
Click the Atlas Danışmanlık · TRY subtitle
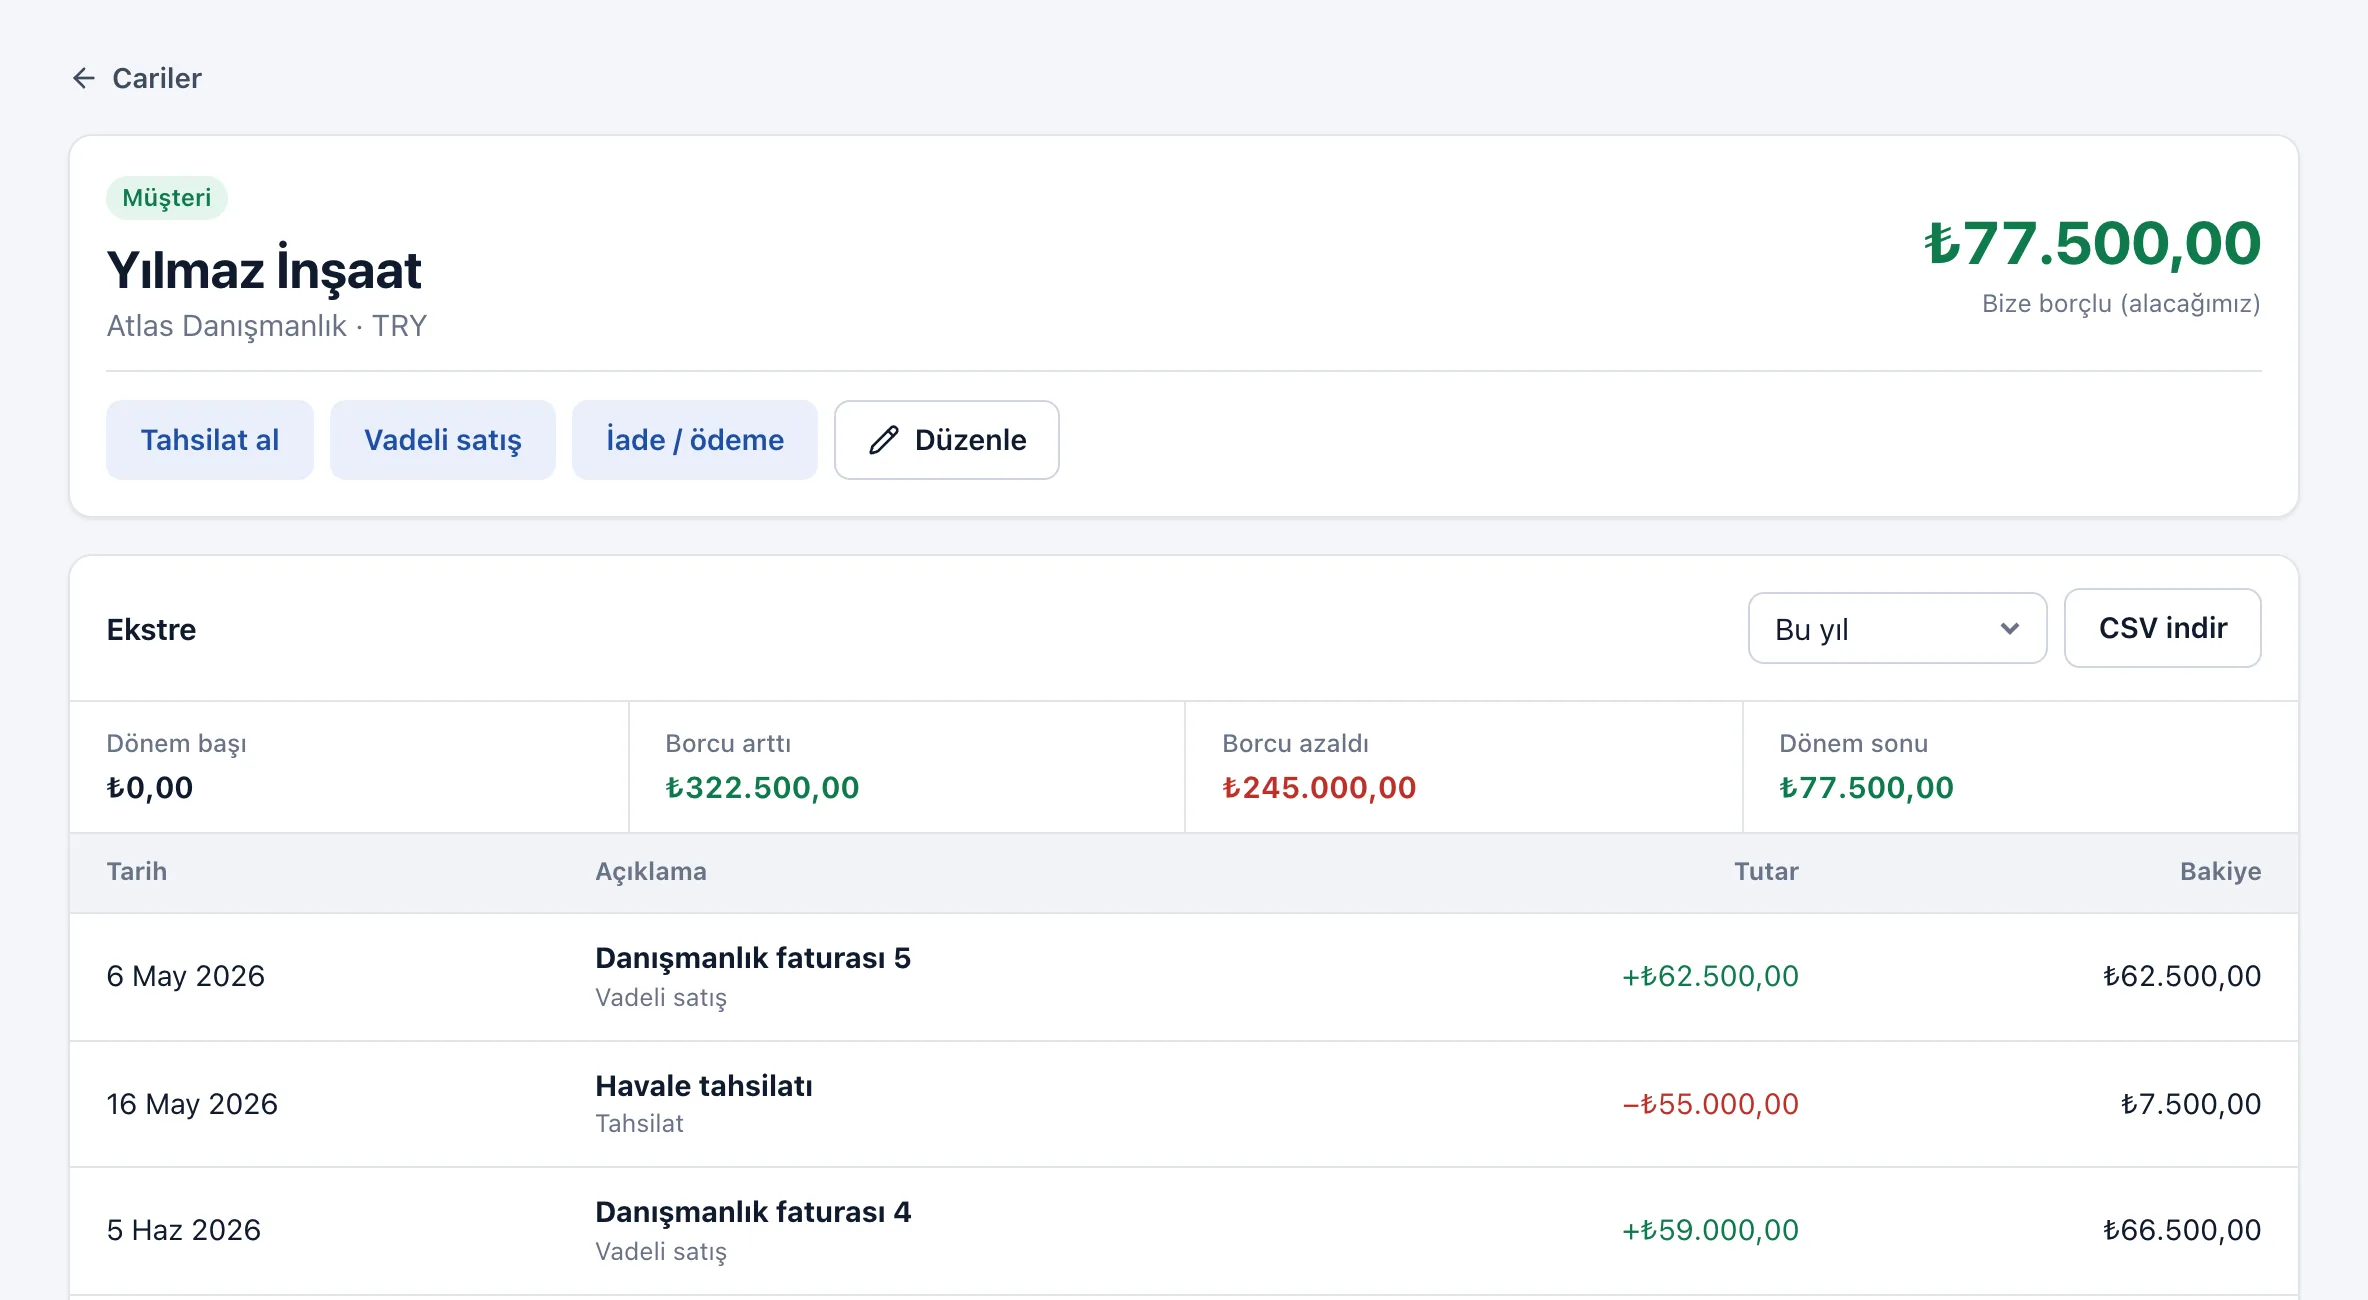267,326
